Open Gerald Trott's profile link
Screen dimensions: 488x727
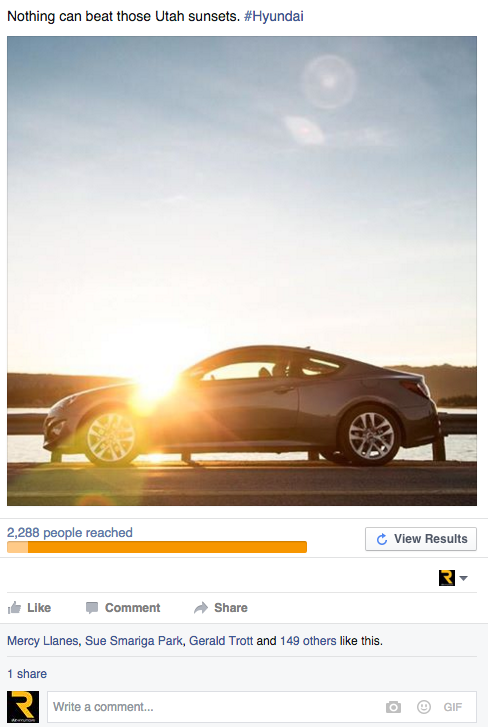click(x=221, y=641)
